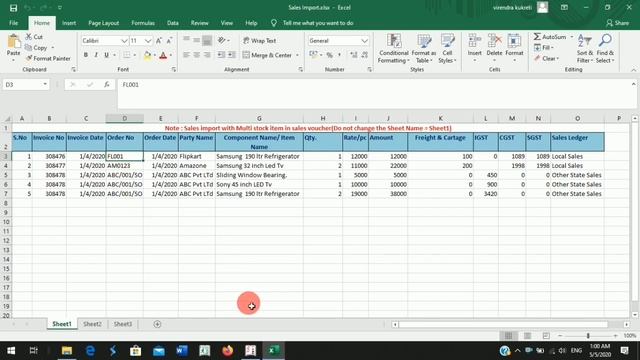Click the Windows Start button

click(11, 350)
